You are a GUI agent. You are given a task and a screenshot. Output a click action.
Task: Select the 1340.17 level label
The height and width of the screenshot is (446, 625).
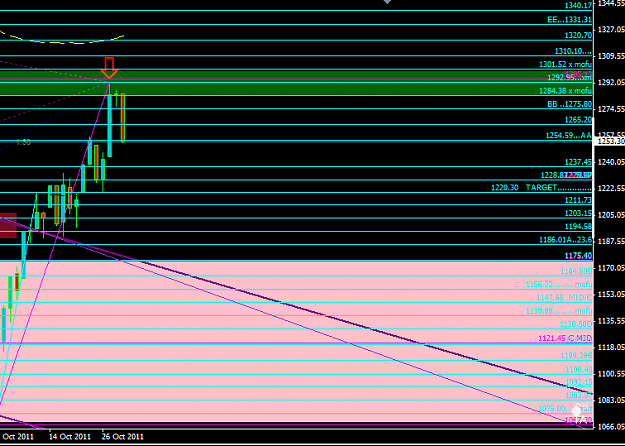point(578,6)
